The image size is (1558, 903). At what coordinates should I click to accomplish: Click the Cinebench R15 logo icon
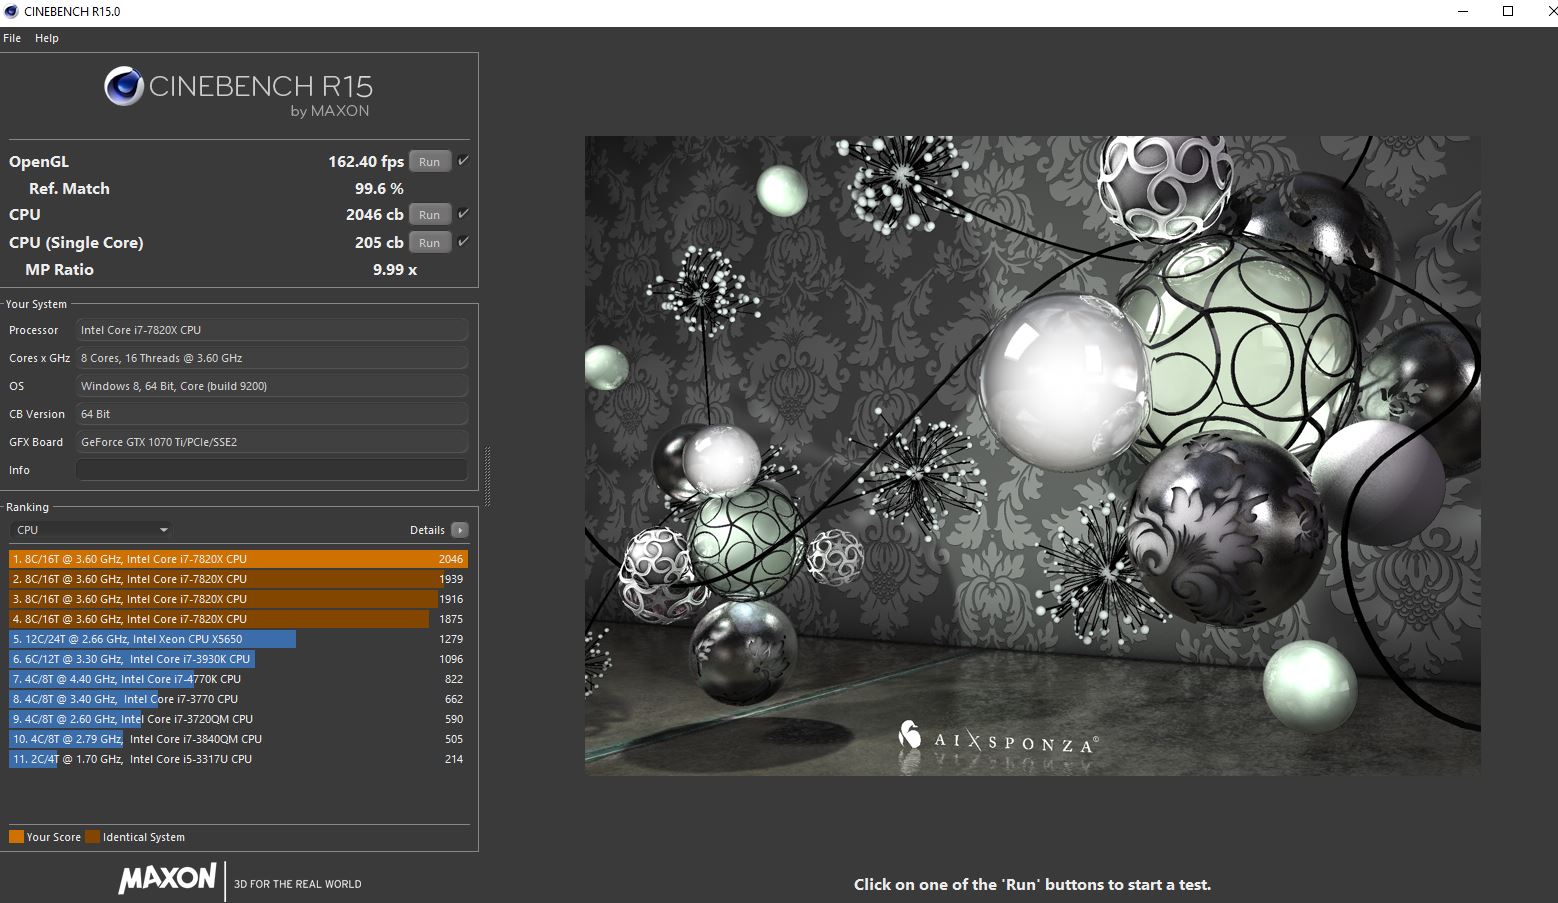[124, 86]
